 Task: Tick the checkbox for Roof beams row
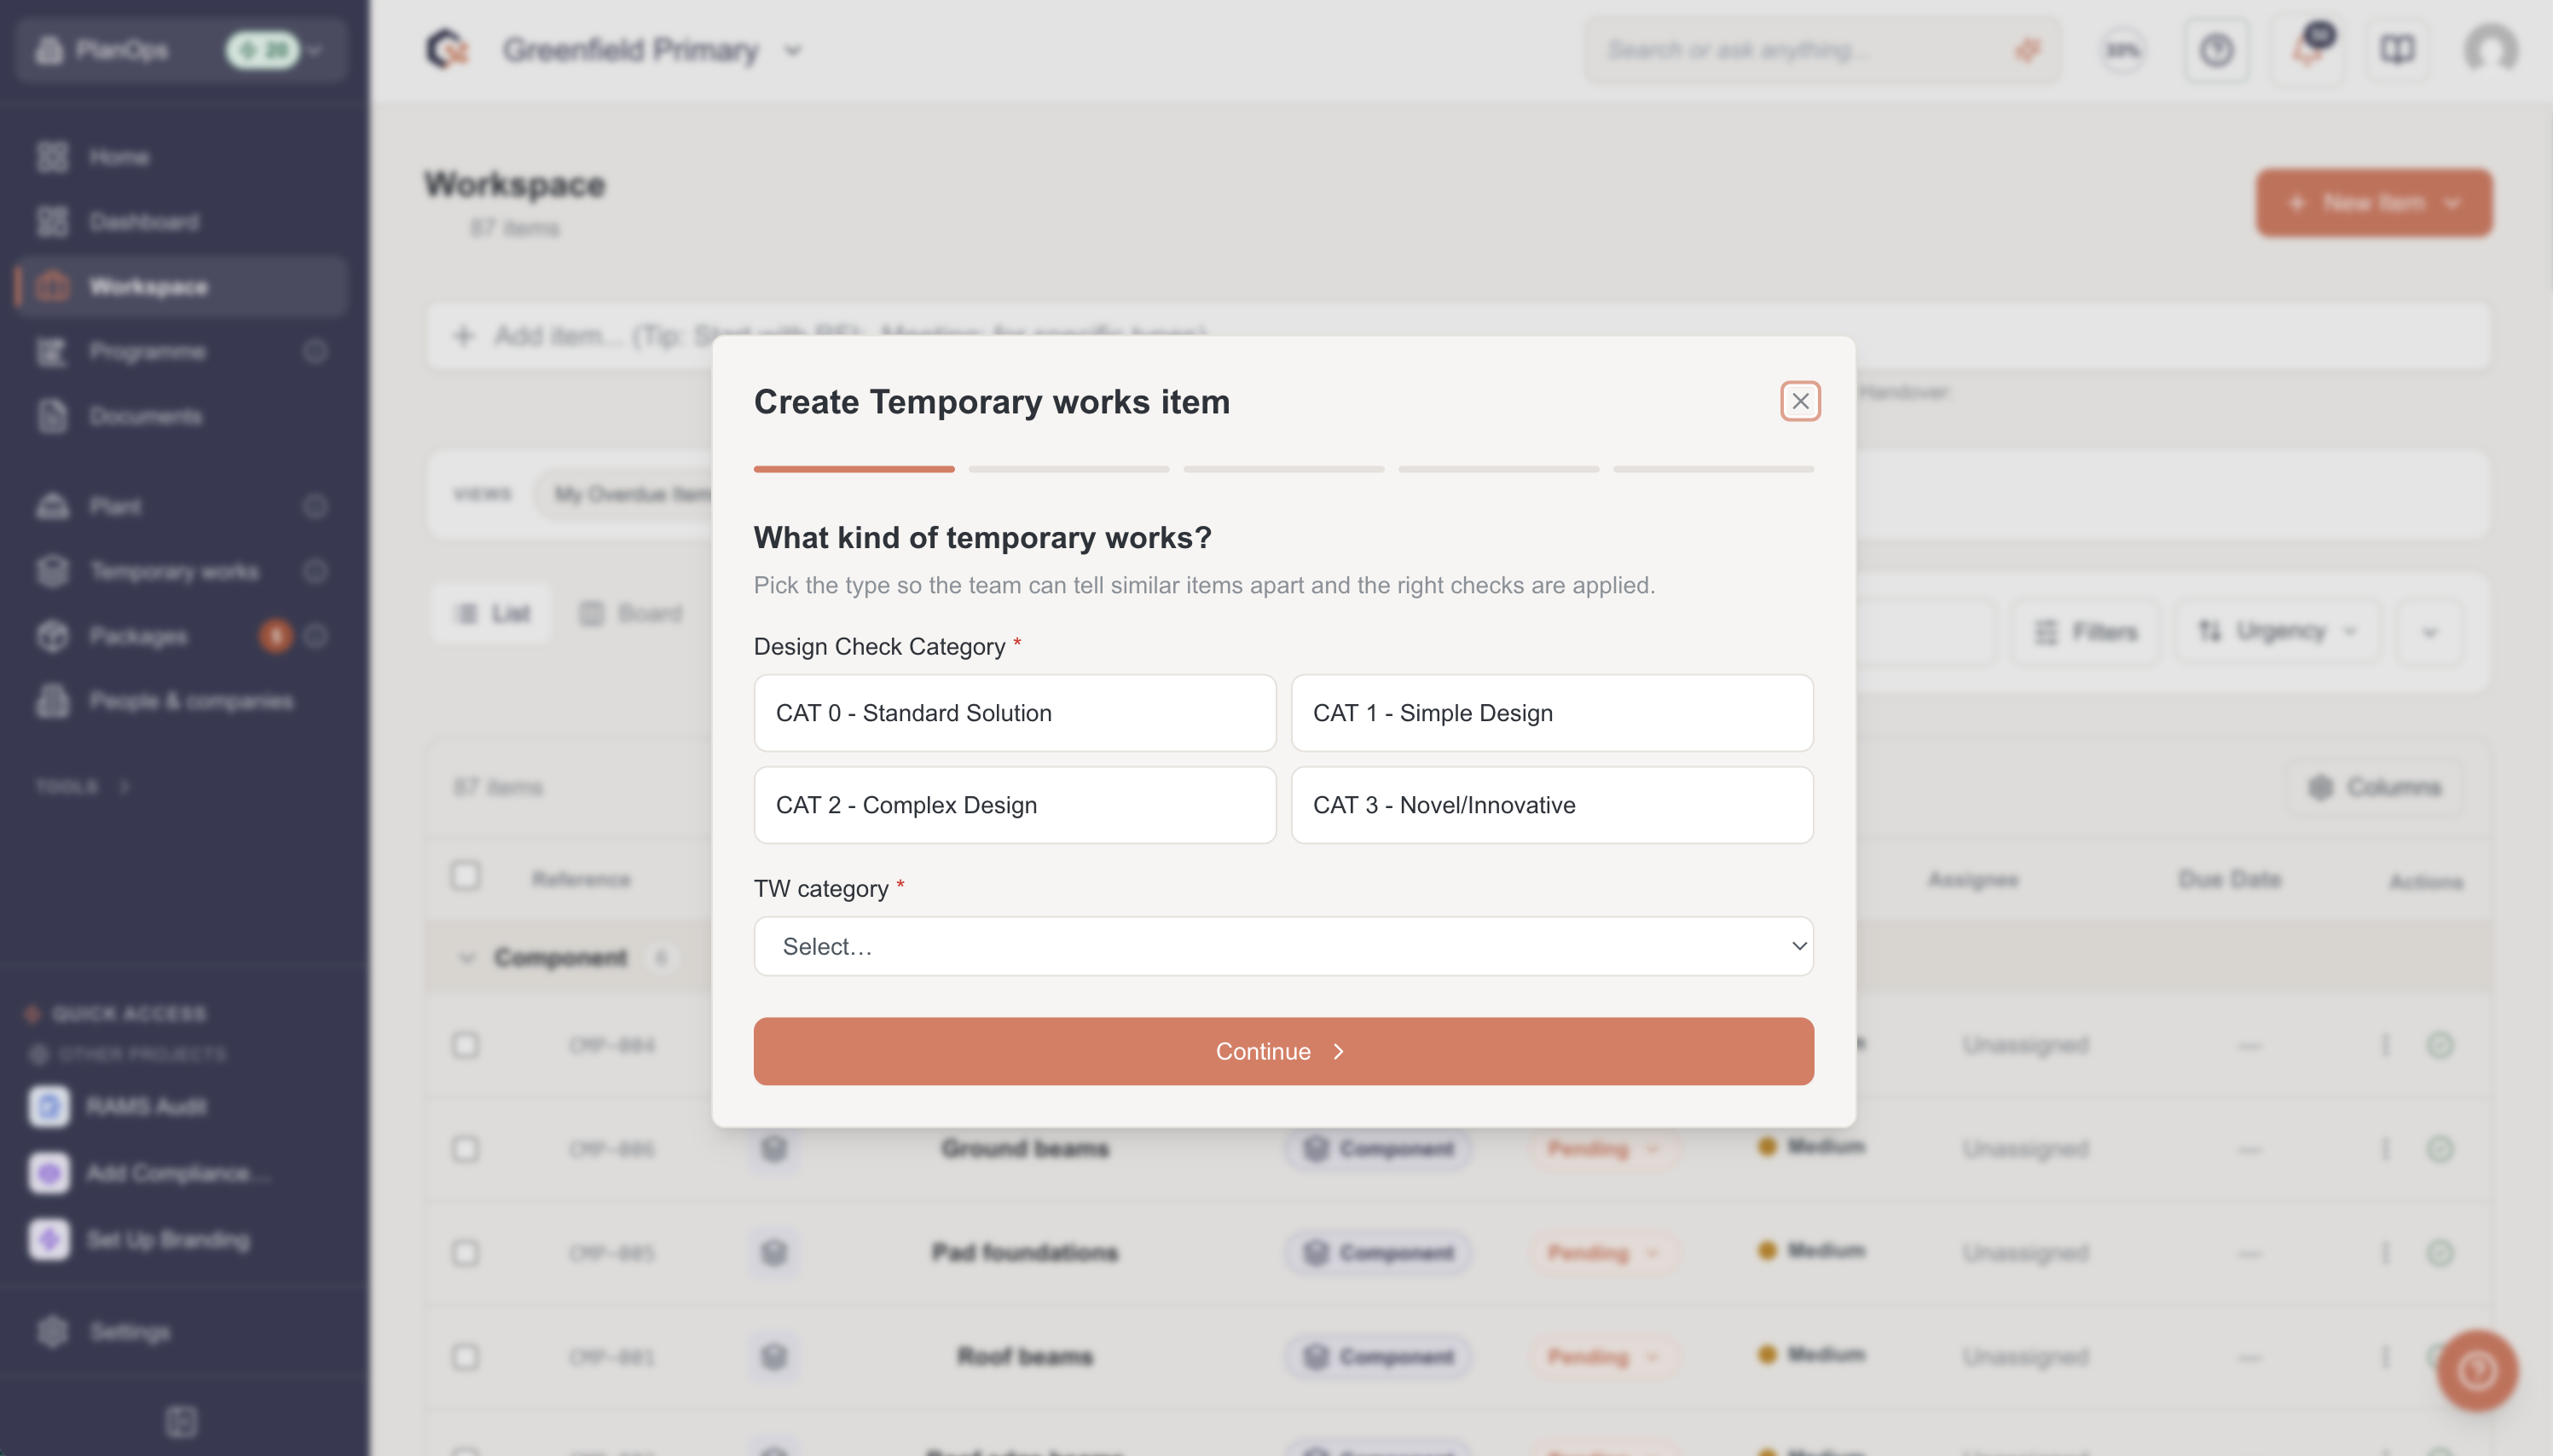(465, 1357)
